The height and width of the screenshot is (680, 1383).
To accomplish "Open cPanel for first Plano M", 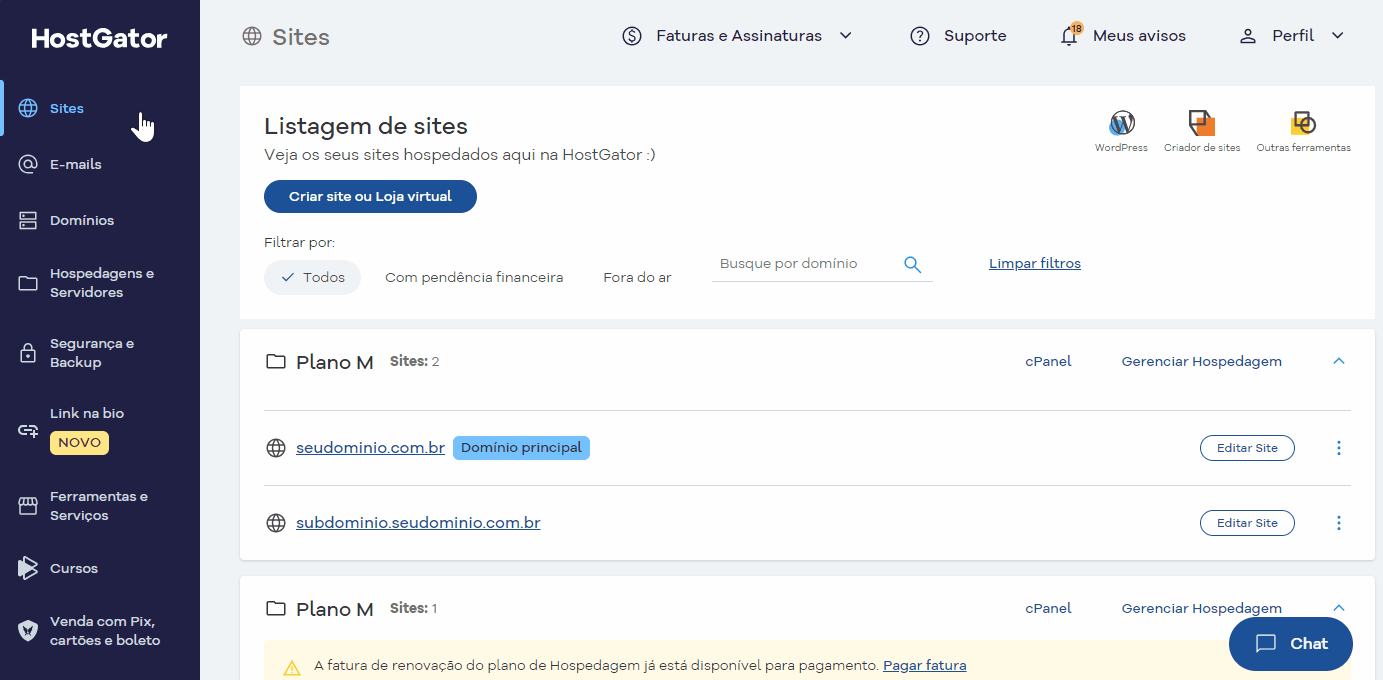I will 1048,361.
